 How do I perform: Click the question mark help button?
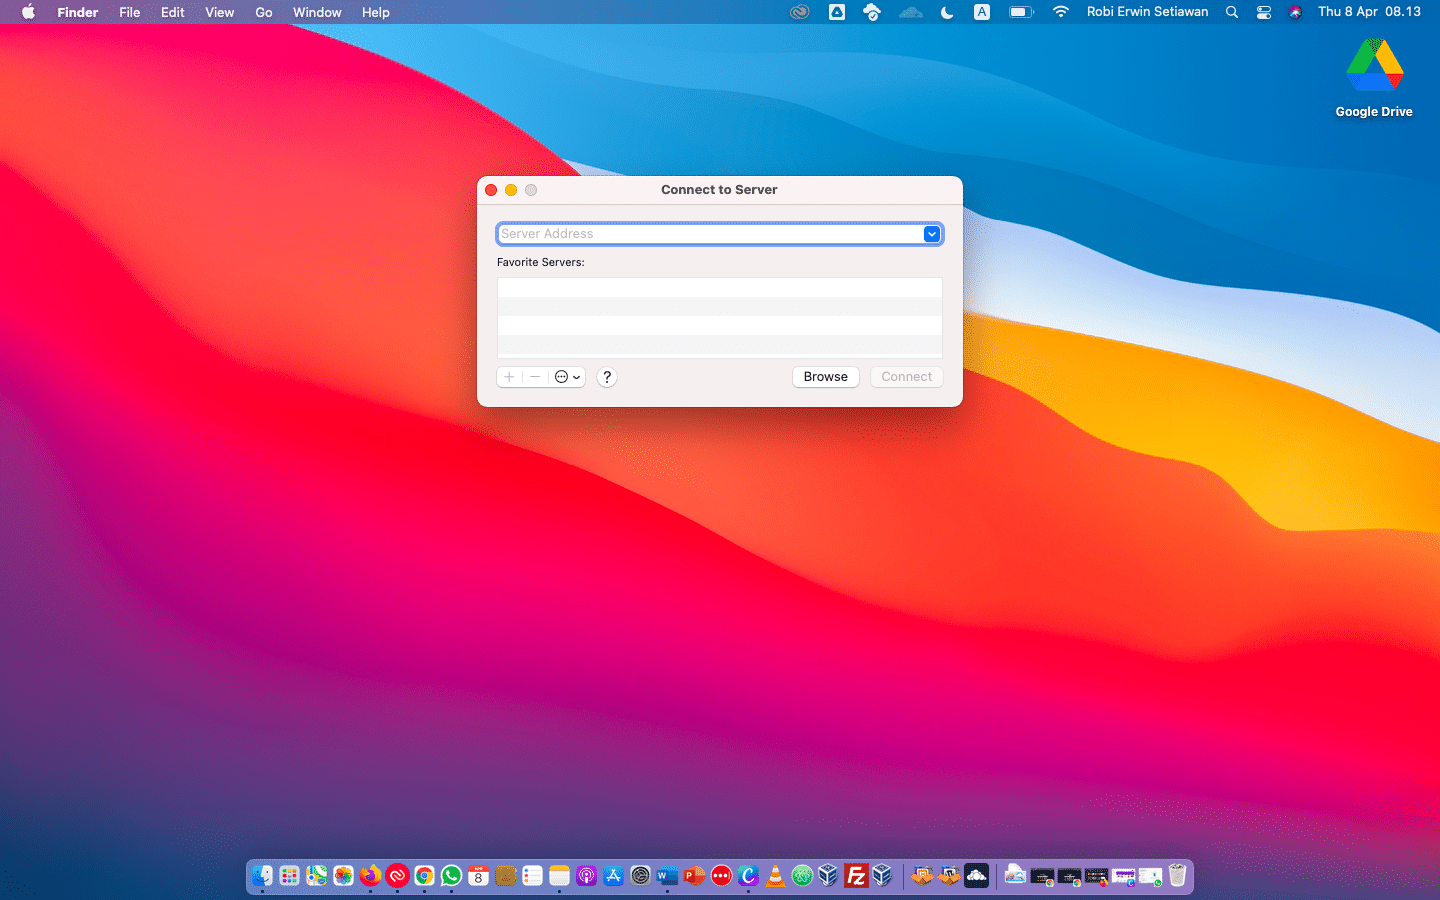point(607,377)
